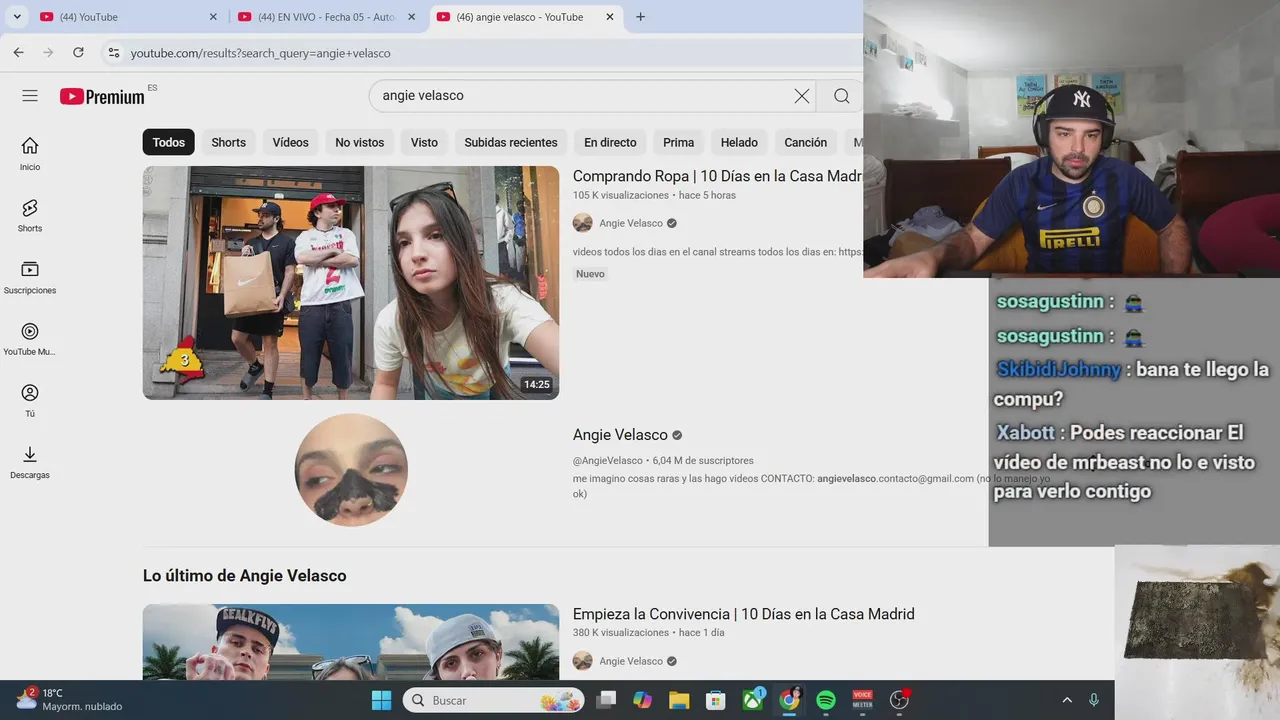Close the 'angie velasco' tab
This screenshot has height=720, width=1280.
point(610,17)
